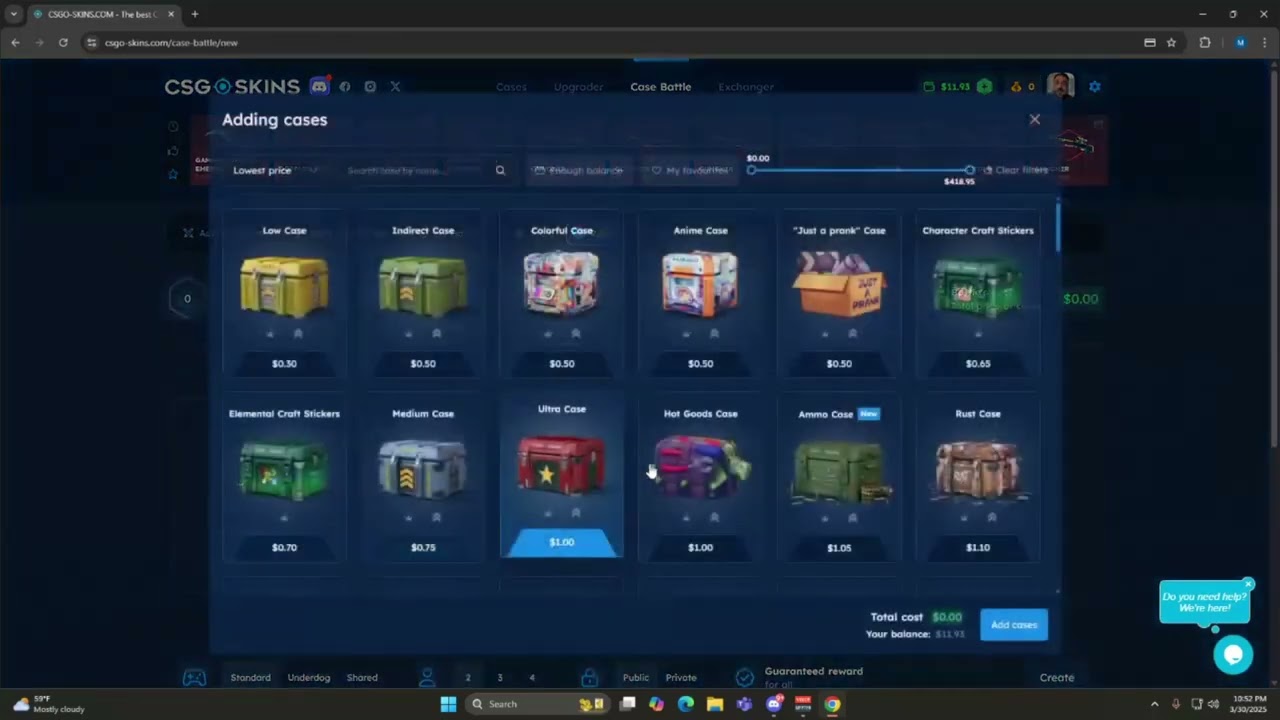
Task: Favorite the Low Case with star
Action: 270,334
